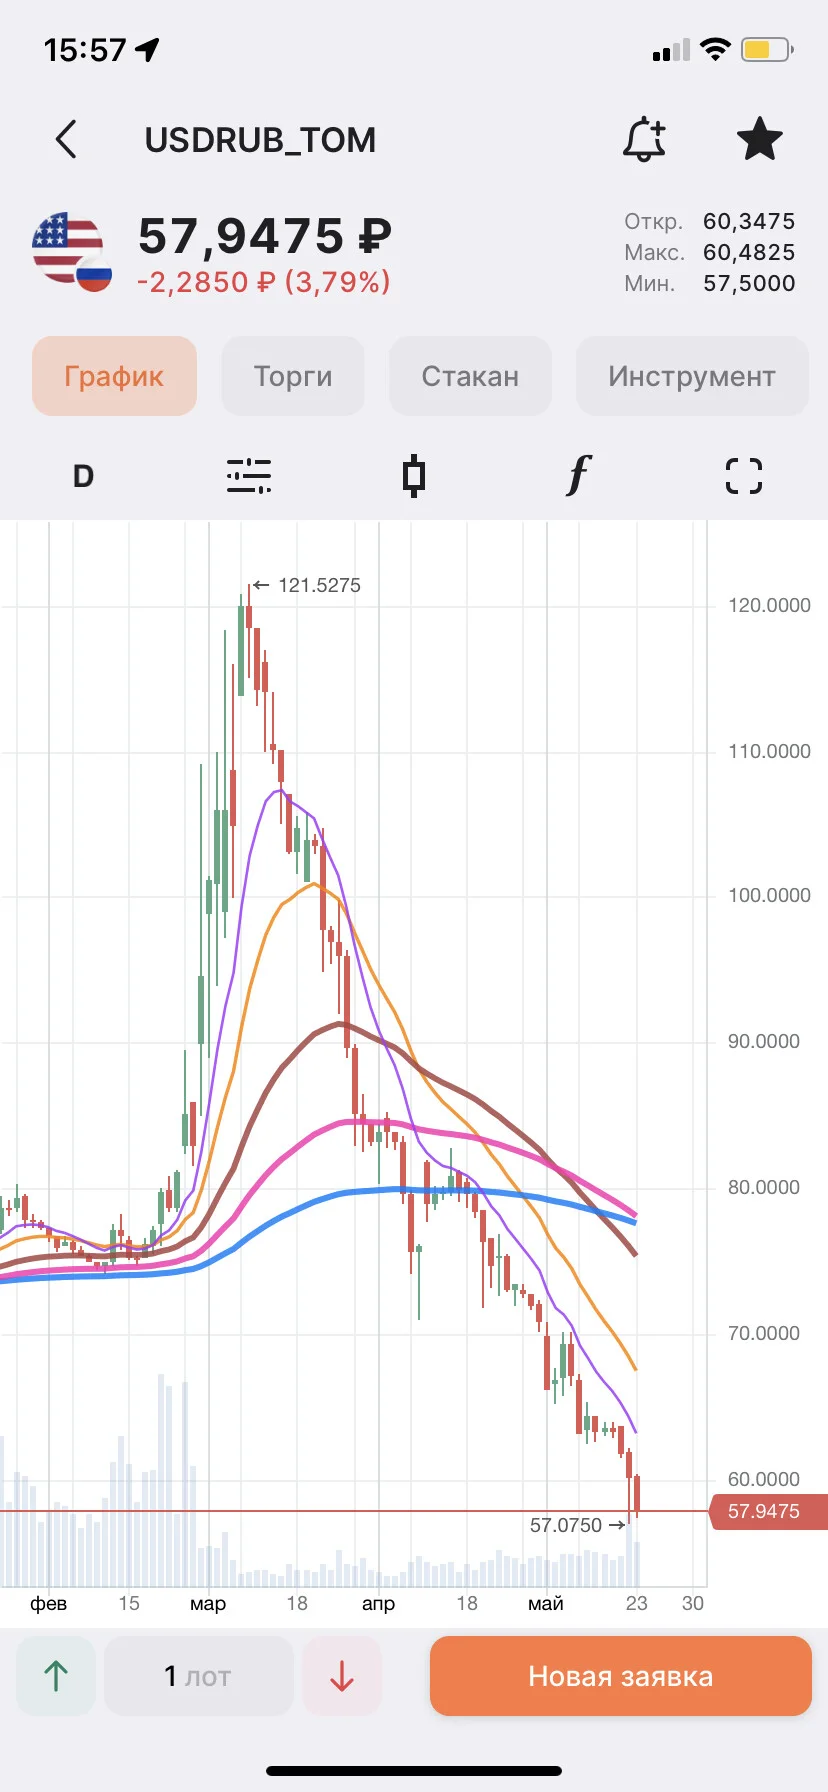Tap the Wi-Fi icon in status bar
Viewport: 828px width, 1792px height.
[715, 49]
